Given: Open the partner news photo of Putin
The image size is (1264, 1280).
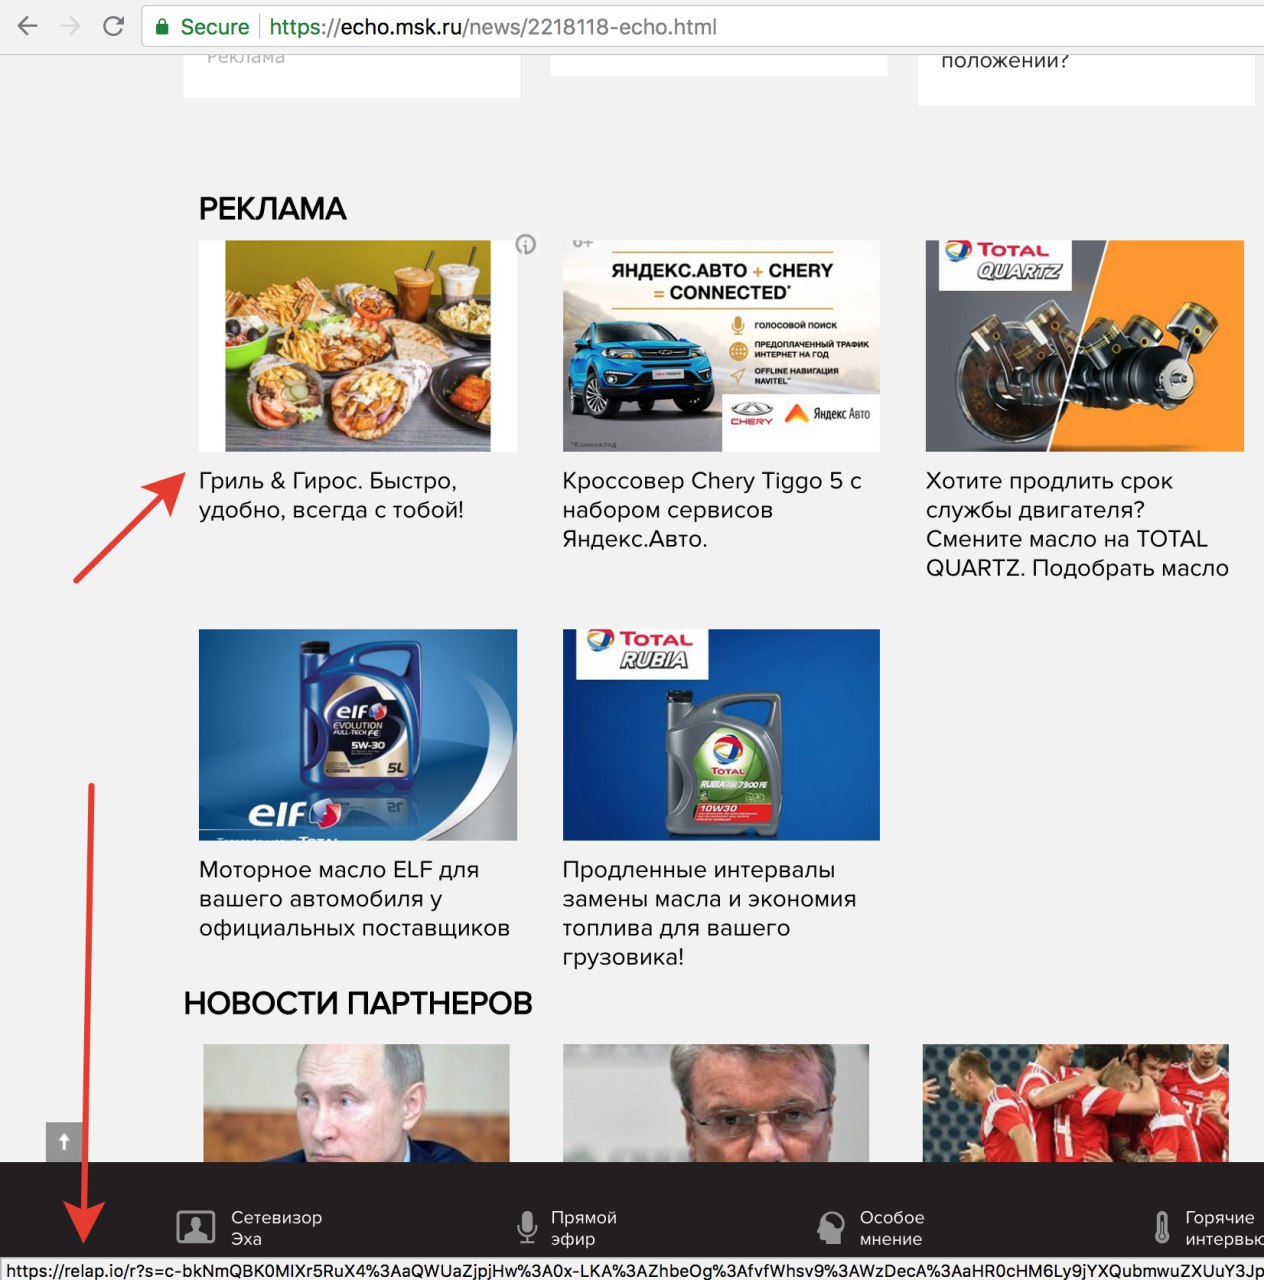Looking at the screenshot, I should tap(356, 1103).
